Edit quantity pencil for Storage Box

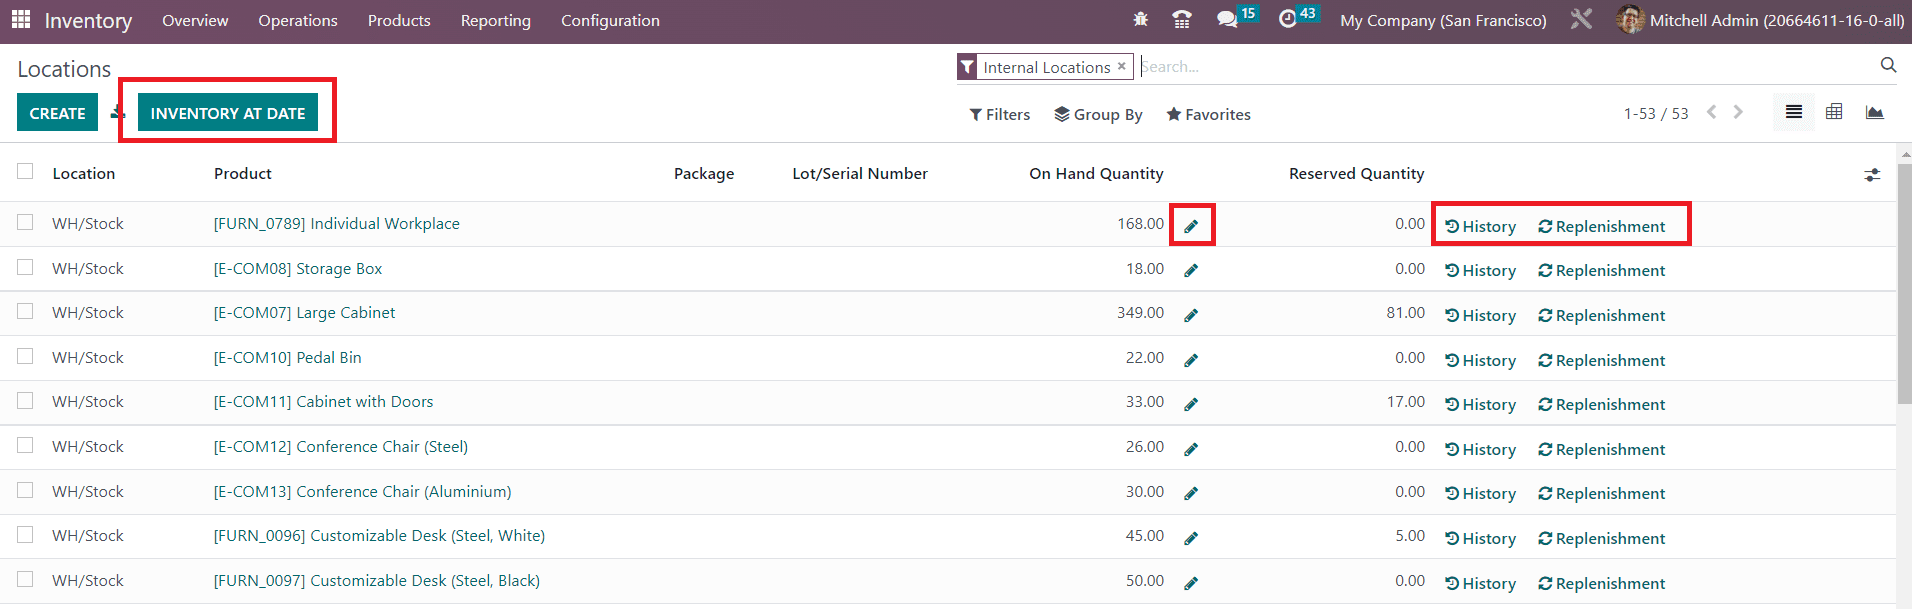[1191, 271]
